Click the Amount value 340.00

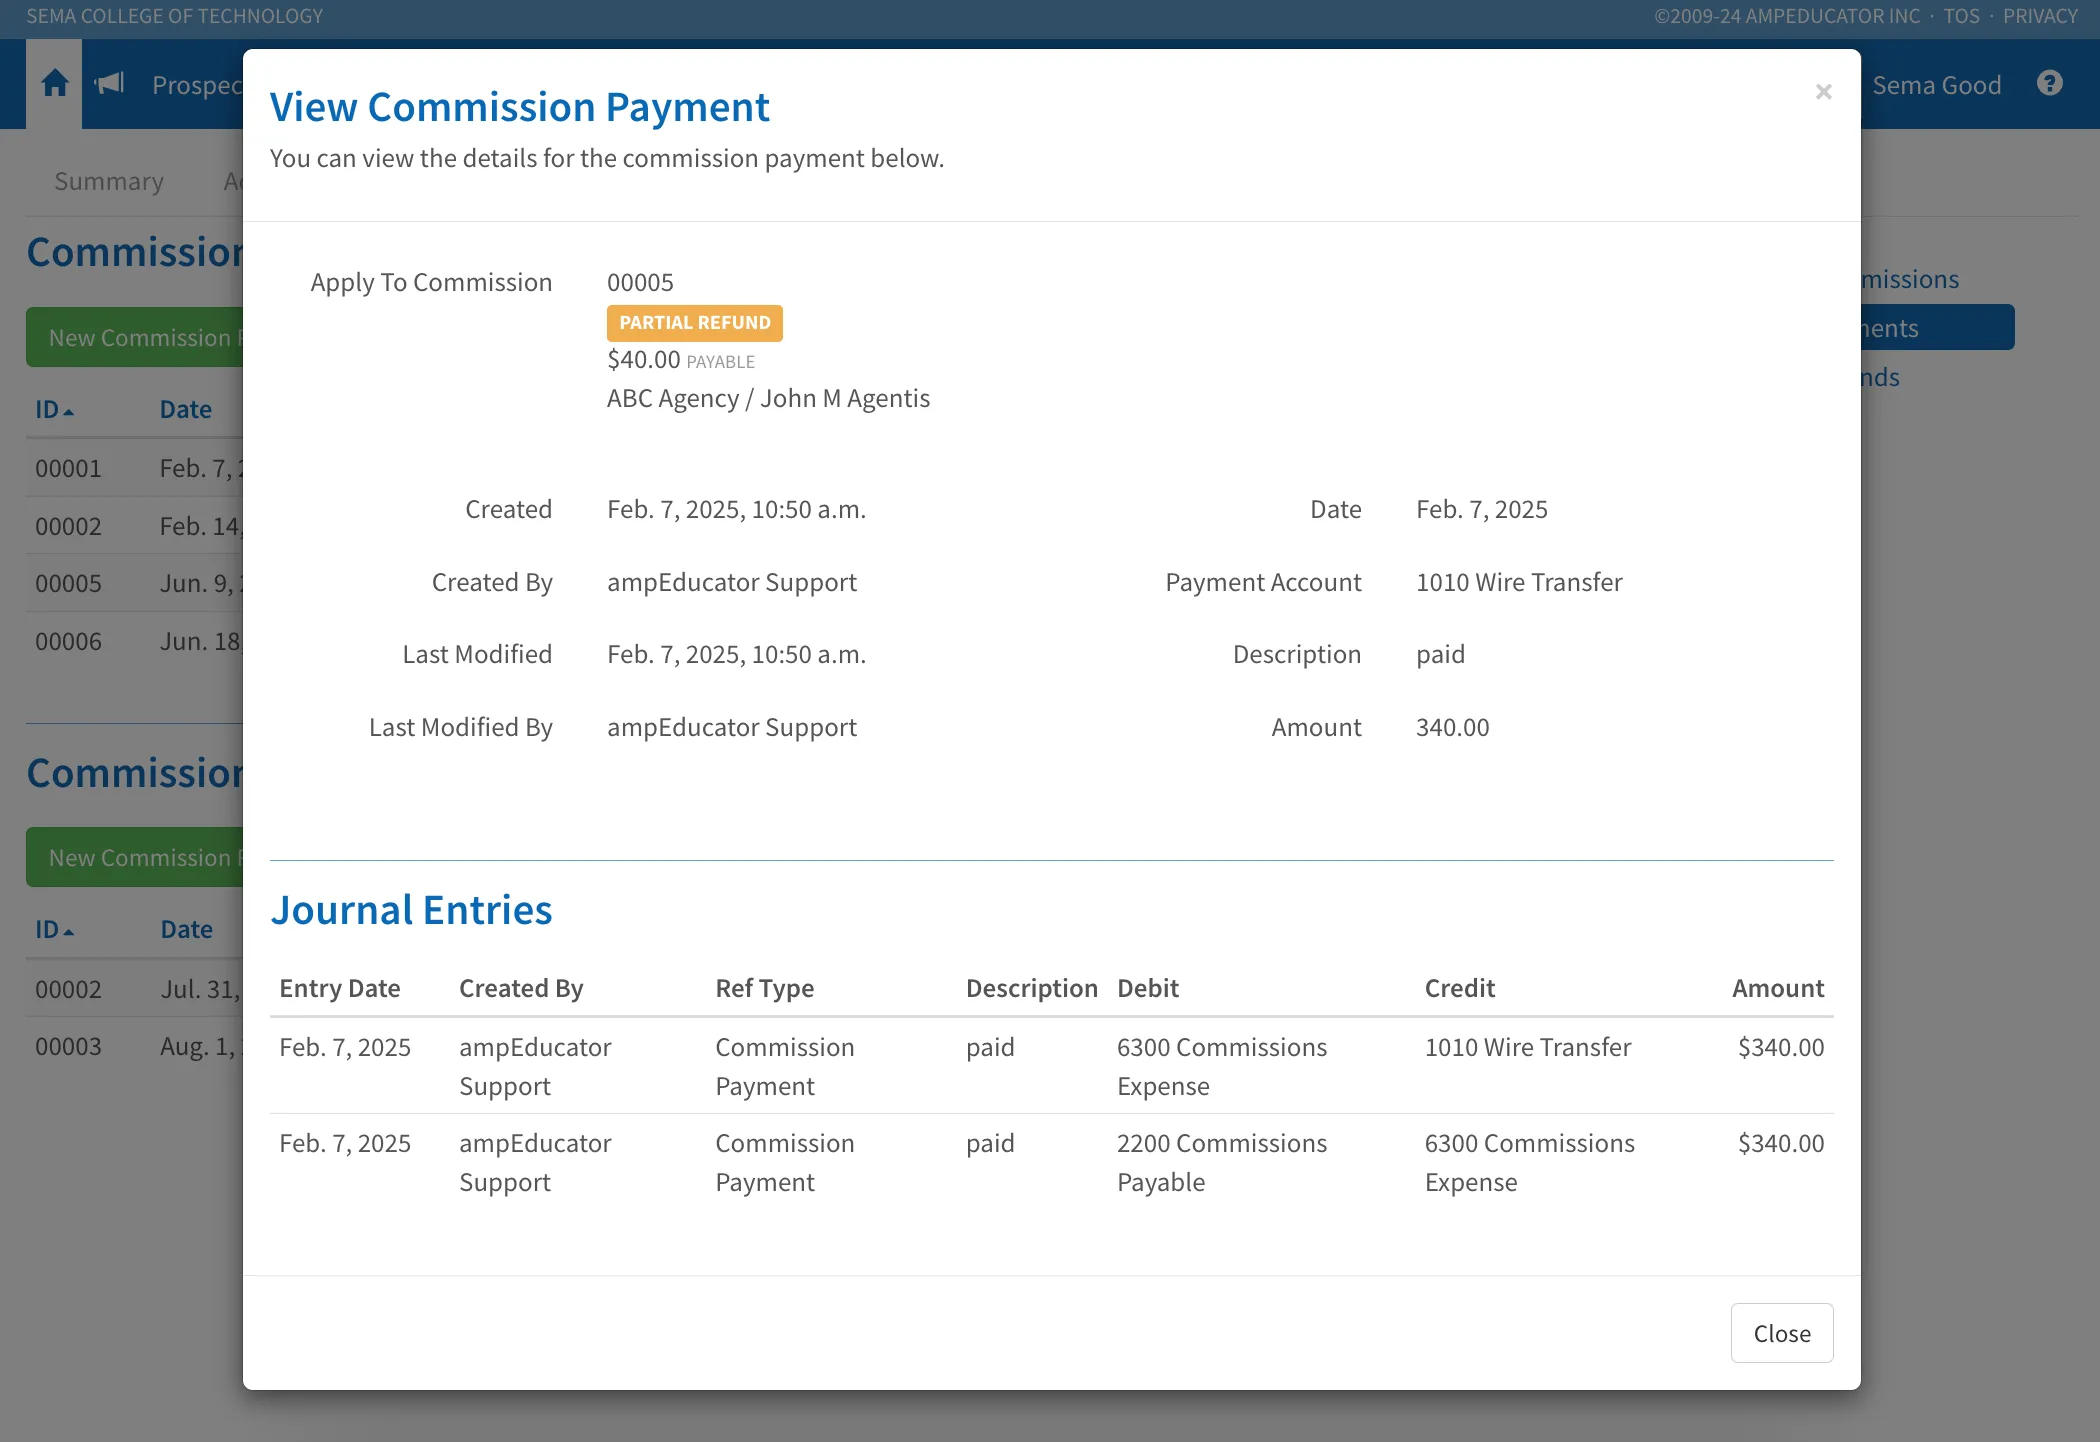click(x=1452, y=727)
